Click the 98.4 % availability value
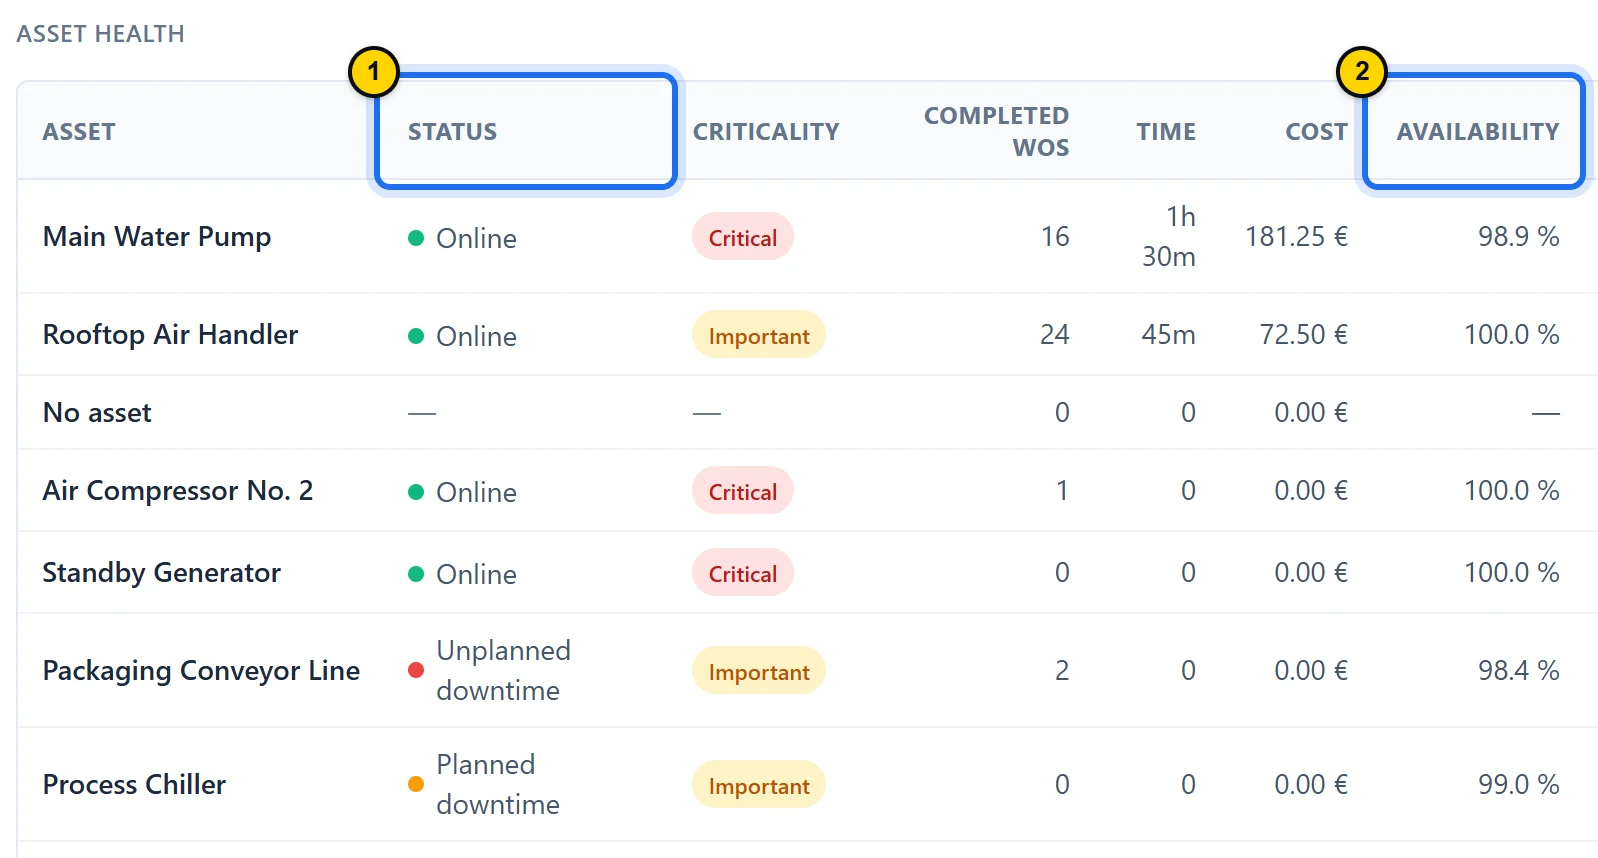The image size is (1598, 858). tap(1518, 671)
